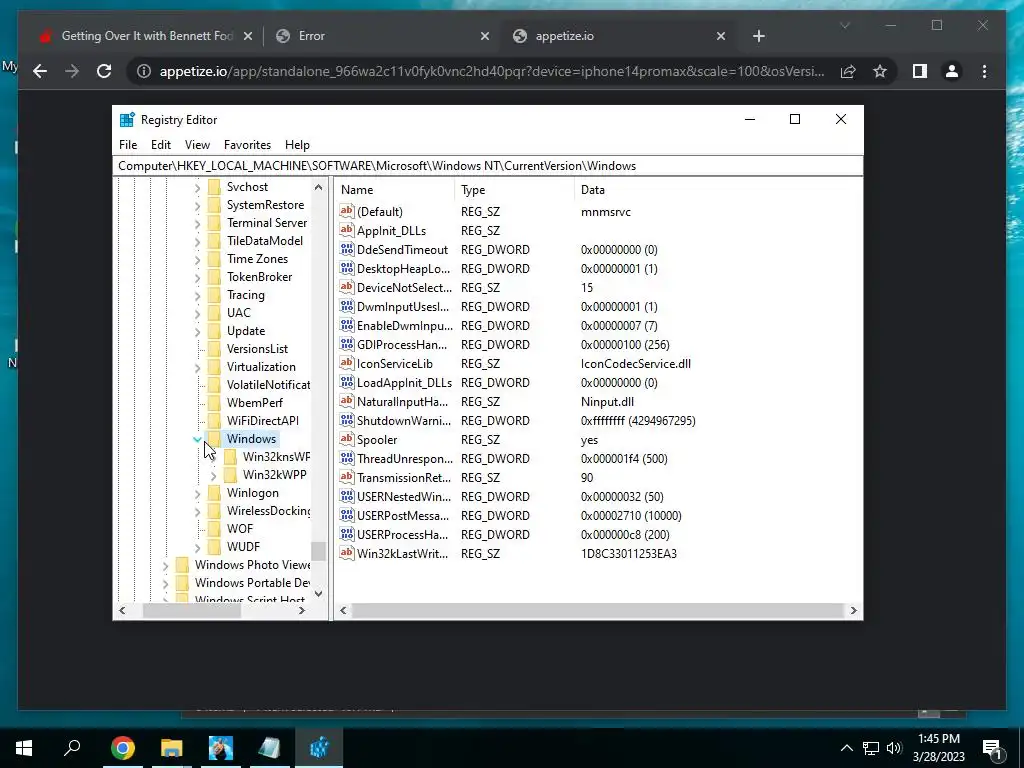
Task: Bookmark this page with star icon
Action: pyautogui.click(x=880, y=71)
